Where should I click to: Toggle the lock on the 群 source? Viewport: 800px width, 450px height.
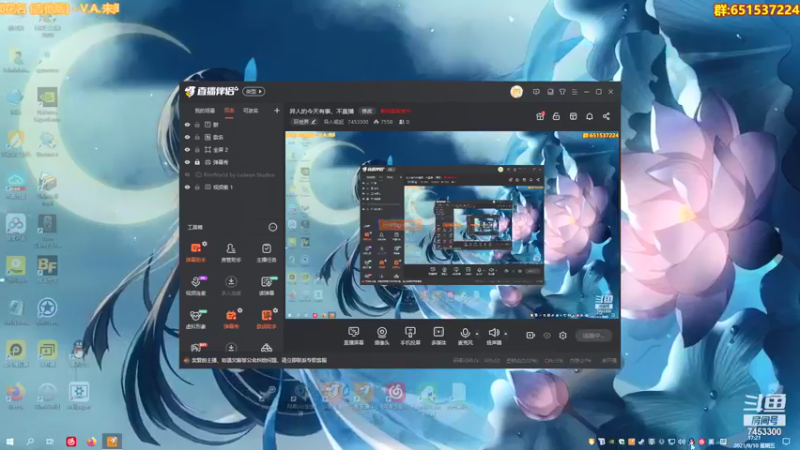(x=197, y=124)
